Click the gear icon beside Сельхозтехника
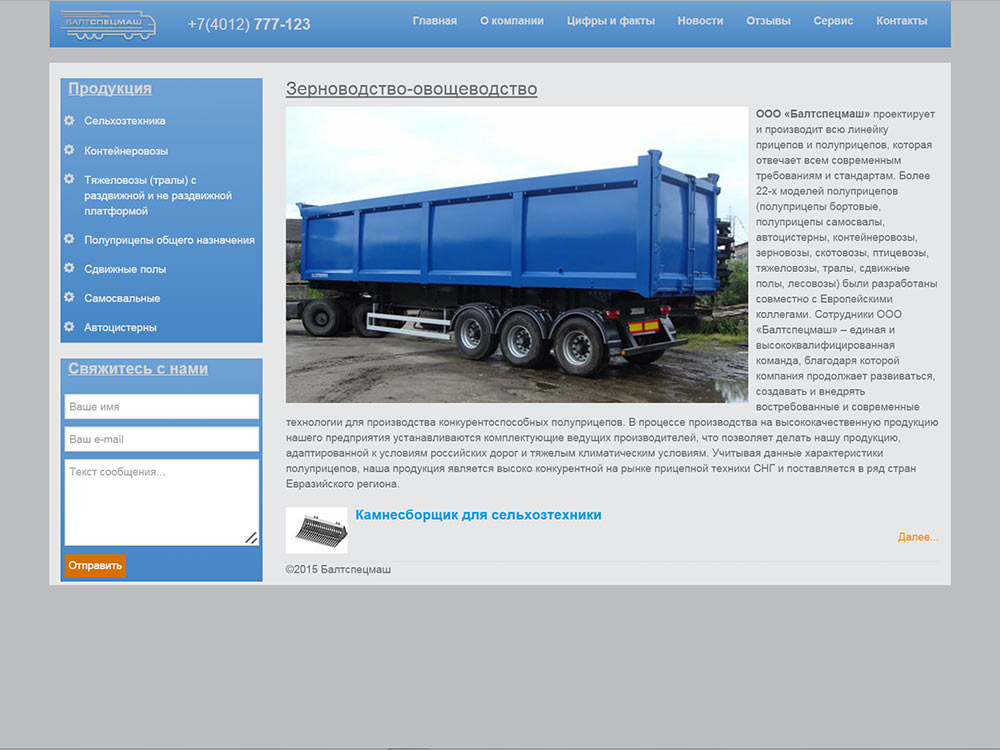This screenshot has height=750, width=1000. pyautogui.click(x=70, y=120)
